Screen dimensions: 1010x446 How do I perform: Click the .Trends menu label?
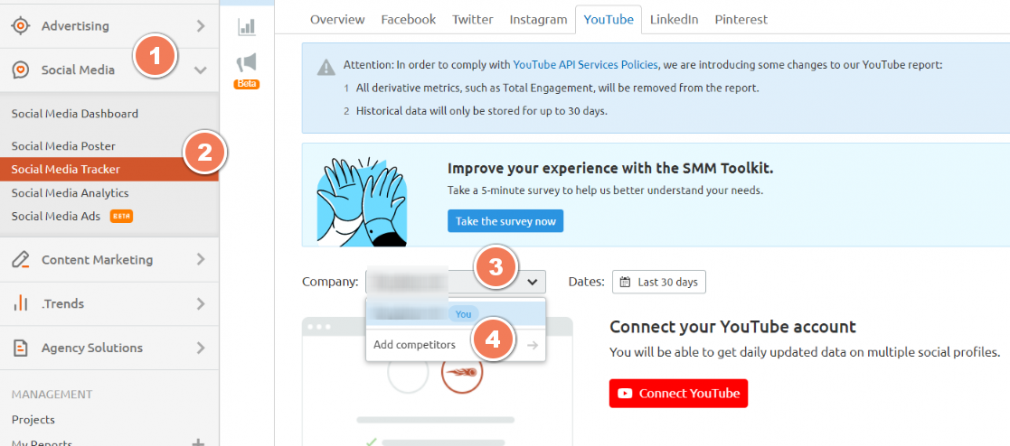coord(63,304)
